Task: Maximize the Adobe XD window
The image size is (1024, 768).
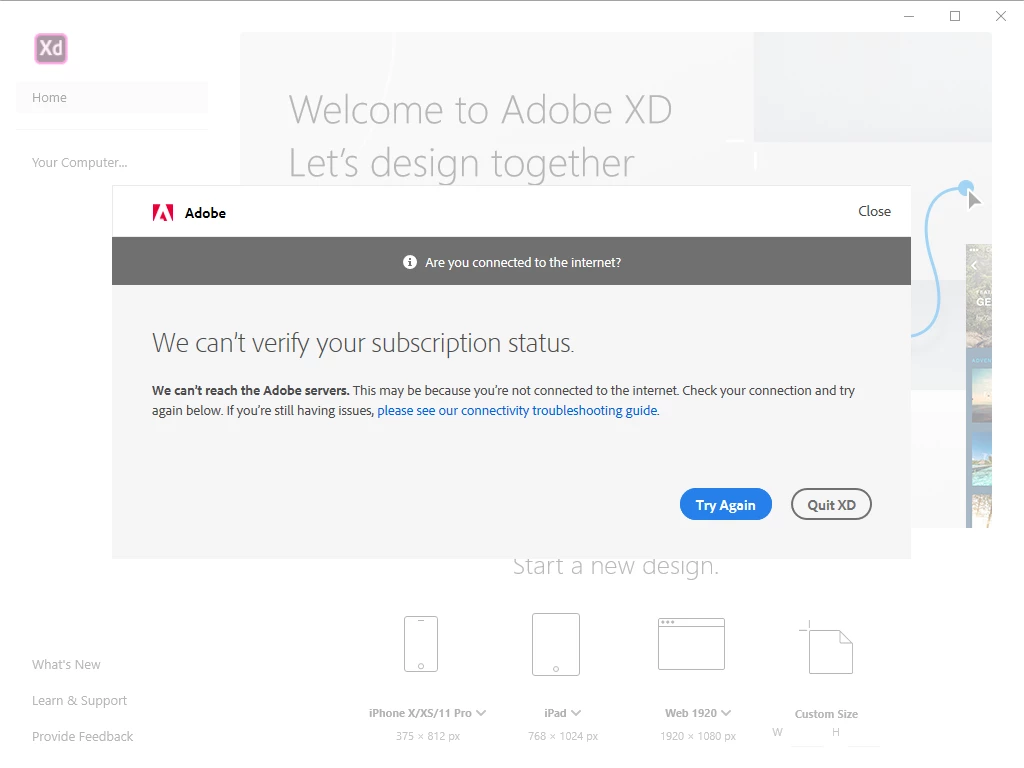Action: coord(955,16)
